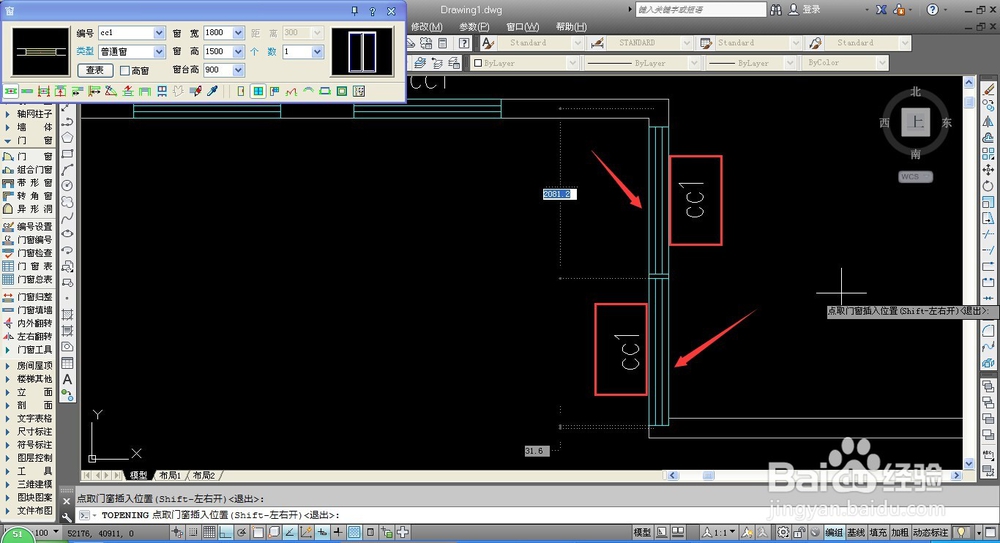Viewport: 1000px width, 543px height.
Task: Open 异形洞 irregular opening tool
Action: click(x=27, y=209)
